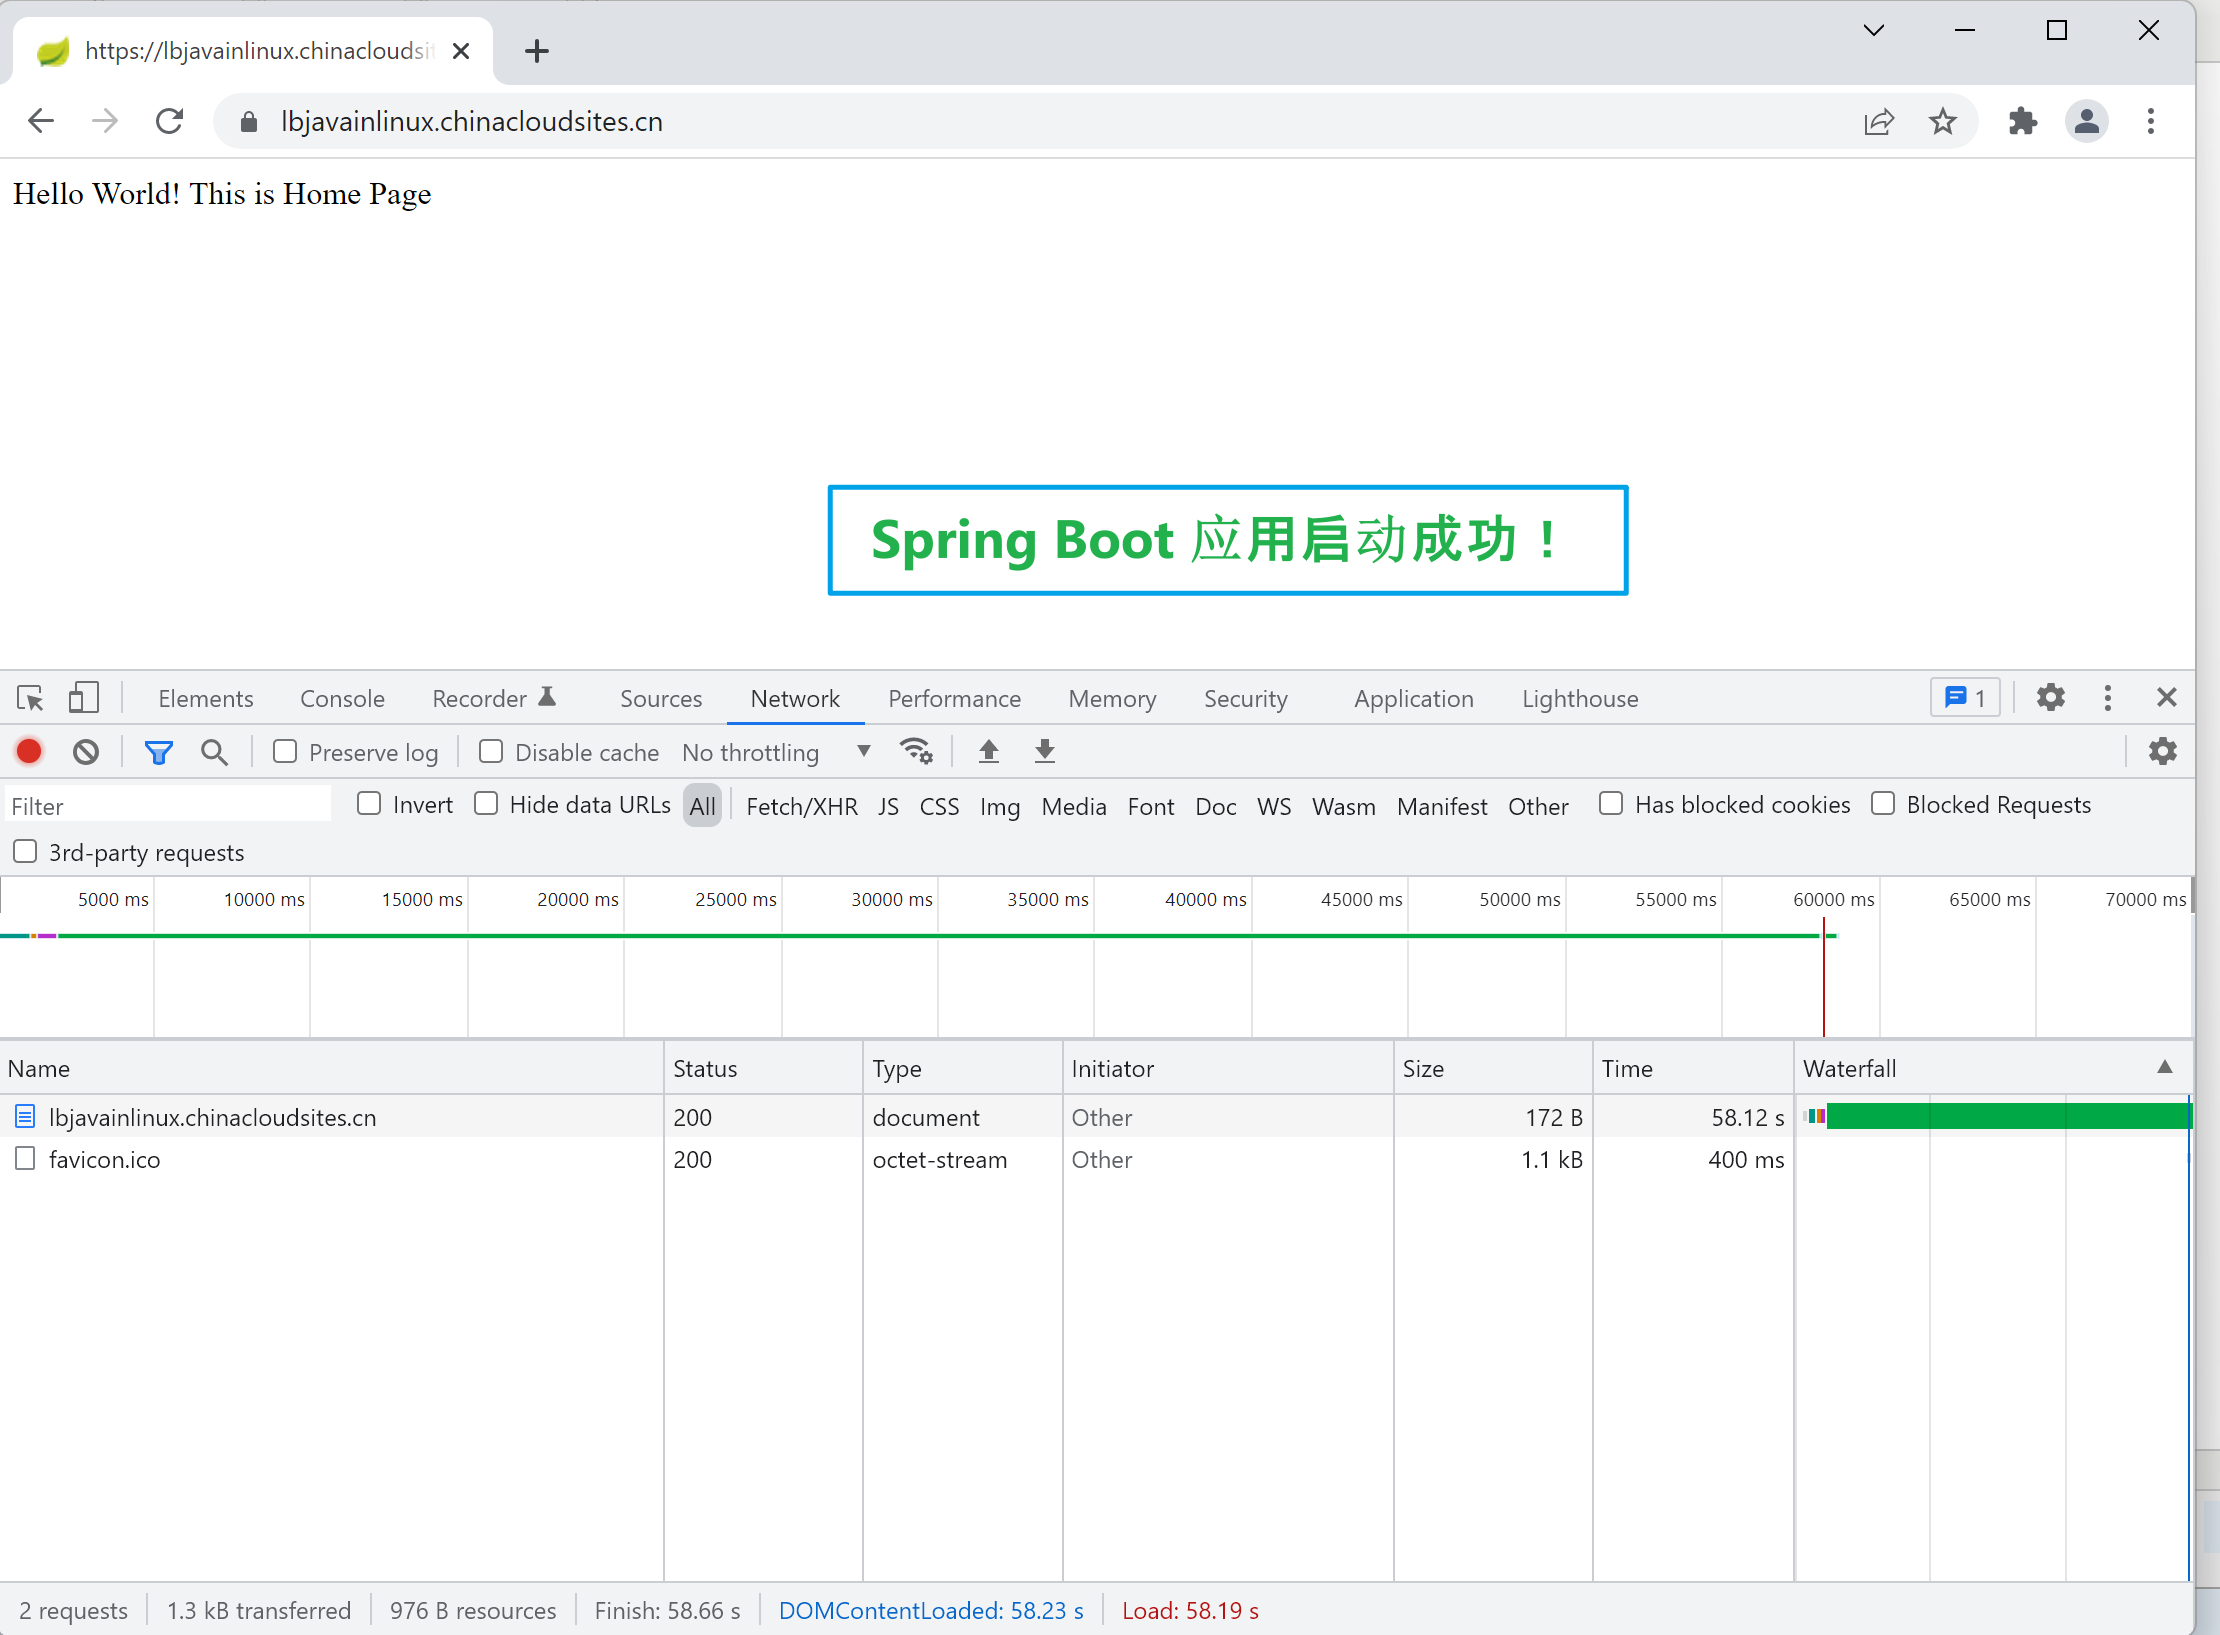Screen dimensions: 2220x1635
Task: Sort by Waterfall column arrow
Action: point(2164,1067)
